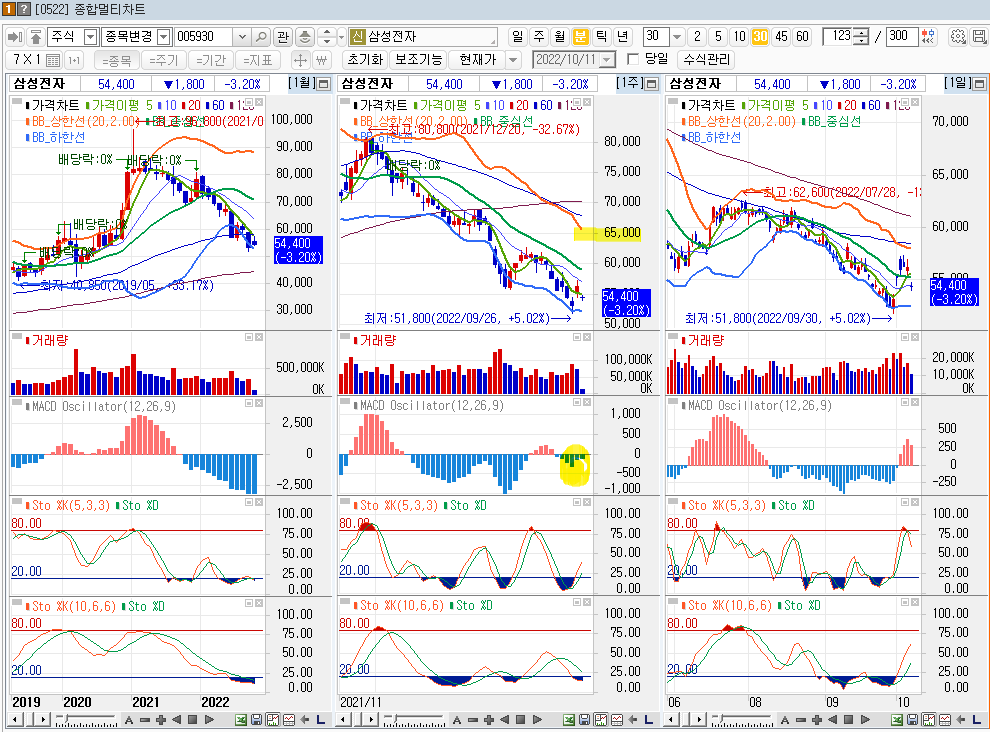Click the =종목 sync button

[x=117, y=61]
